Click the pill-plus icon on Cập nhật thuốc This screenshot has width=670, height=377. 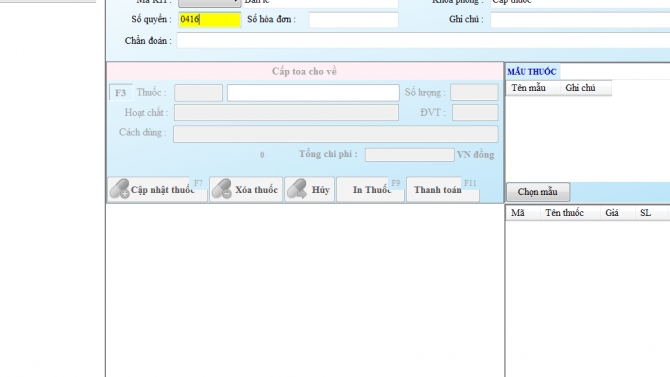pyautogui.click(x=119, y=189)
